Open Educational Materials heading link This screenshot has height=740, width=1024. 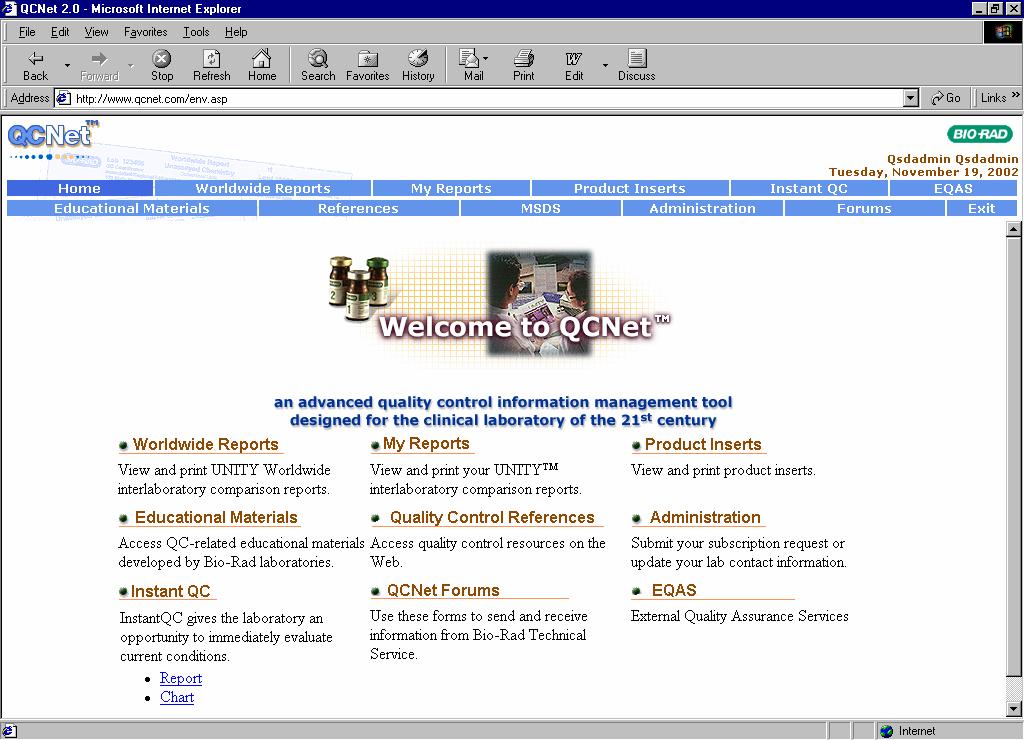(216, 517)
